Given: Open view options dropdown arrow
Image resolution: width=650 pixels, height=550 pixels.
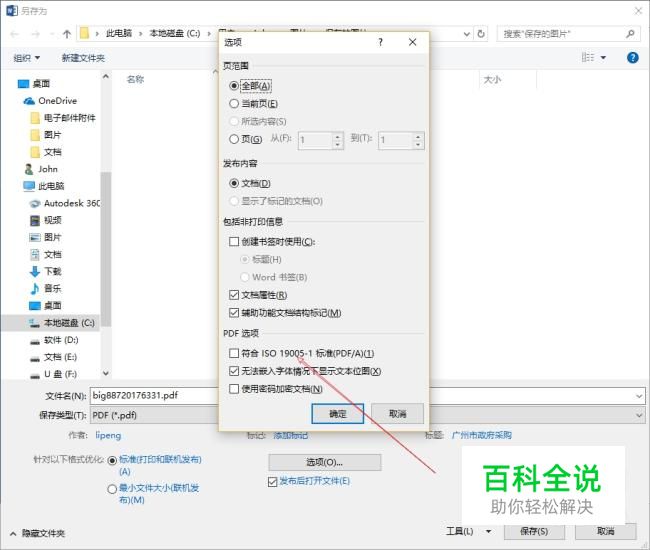Looking at the screenshot, I should pyautogui.click(x=603, y=58).
